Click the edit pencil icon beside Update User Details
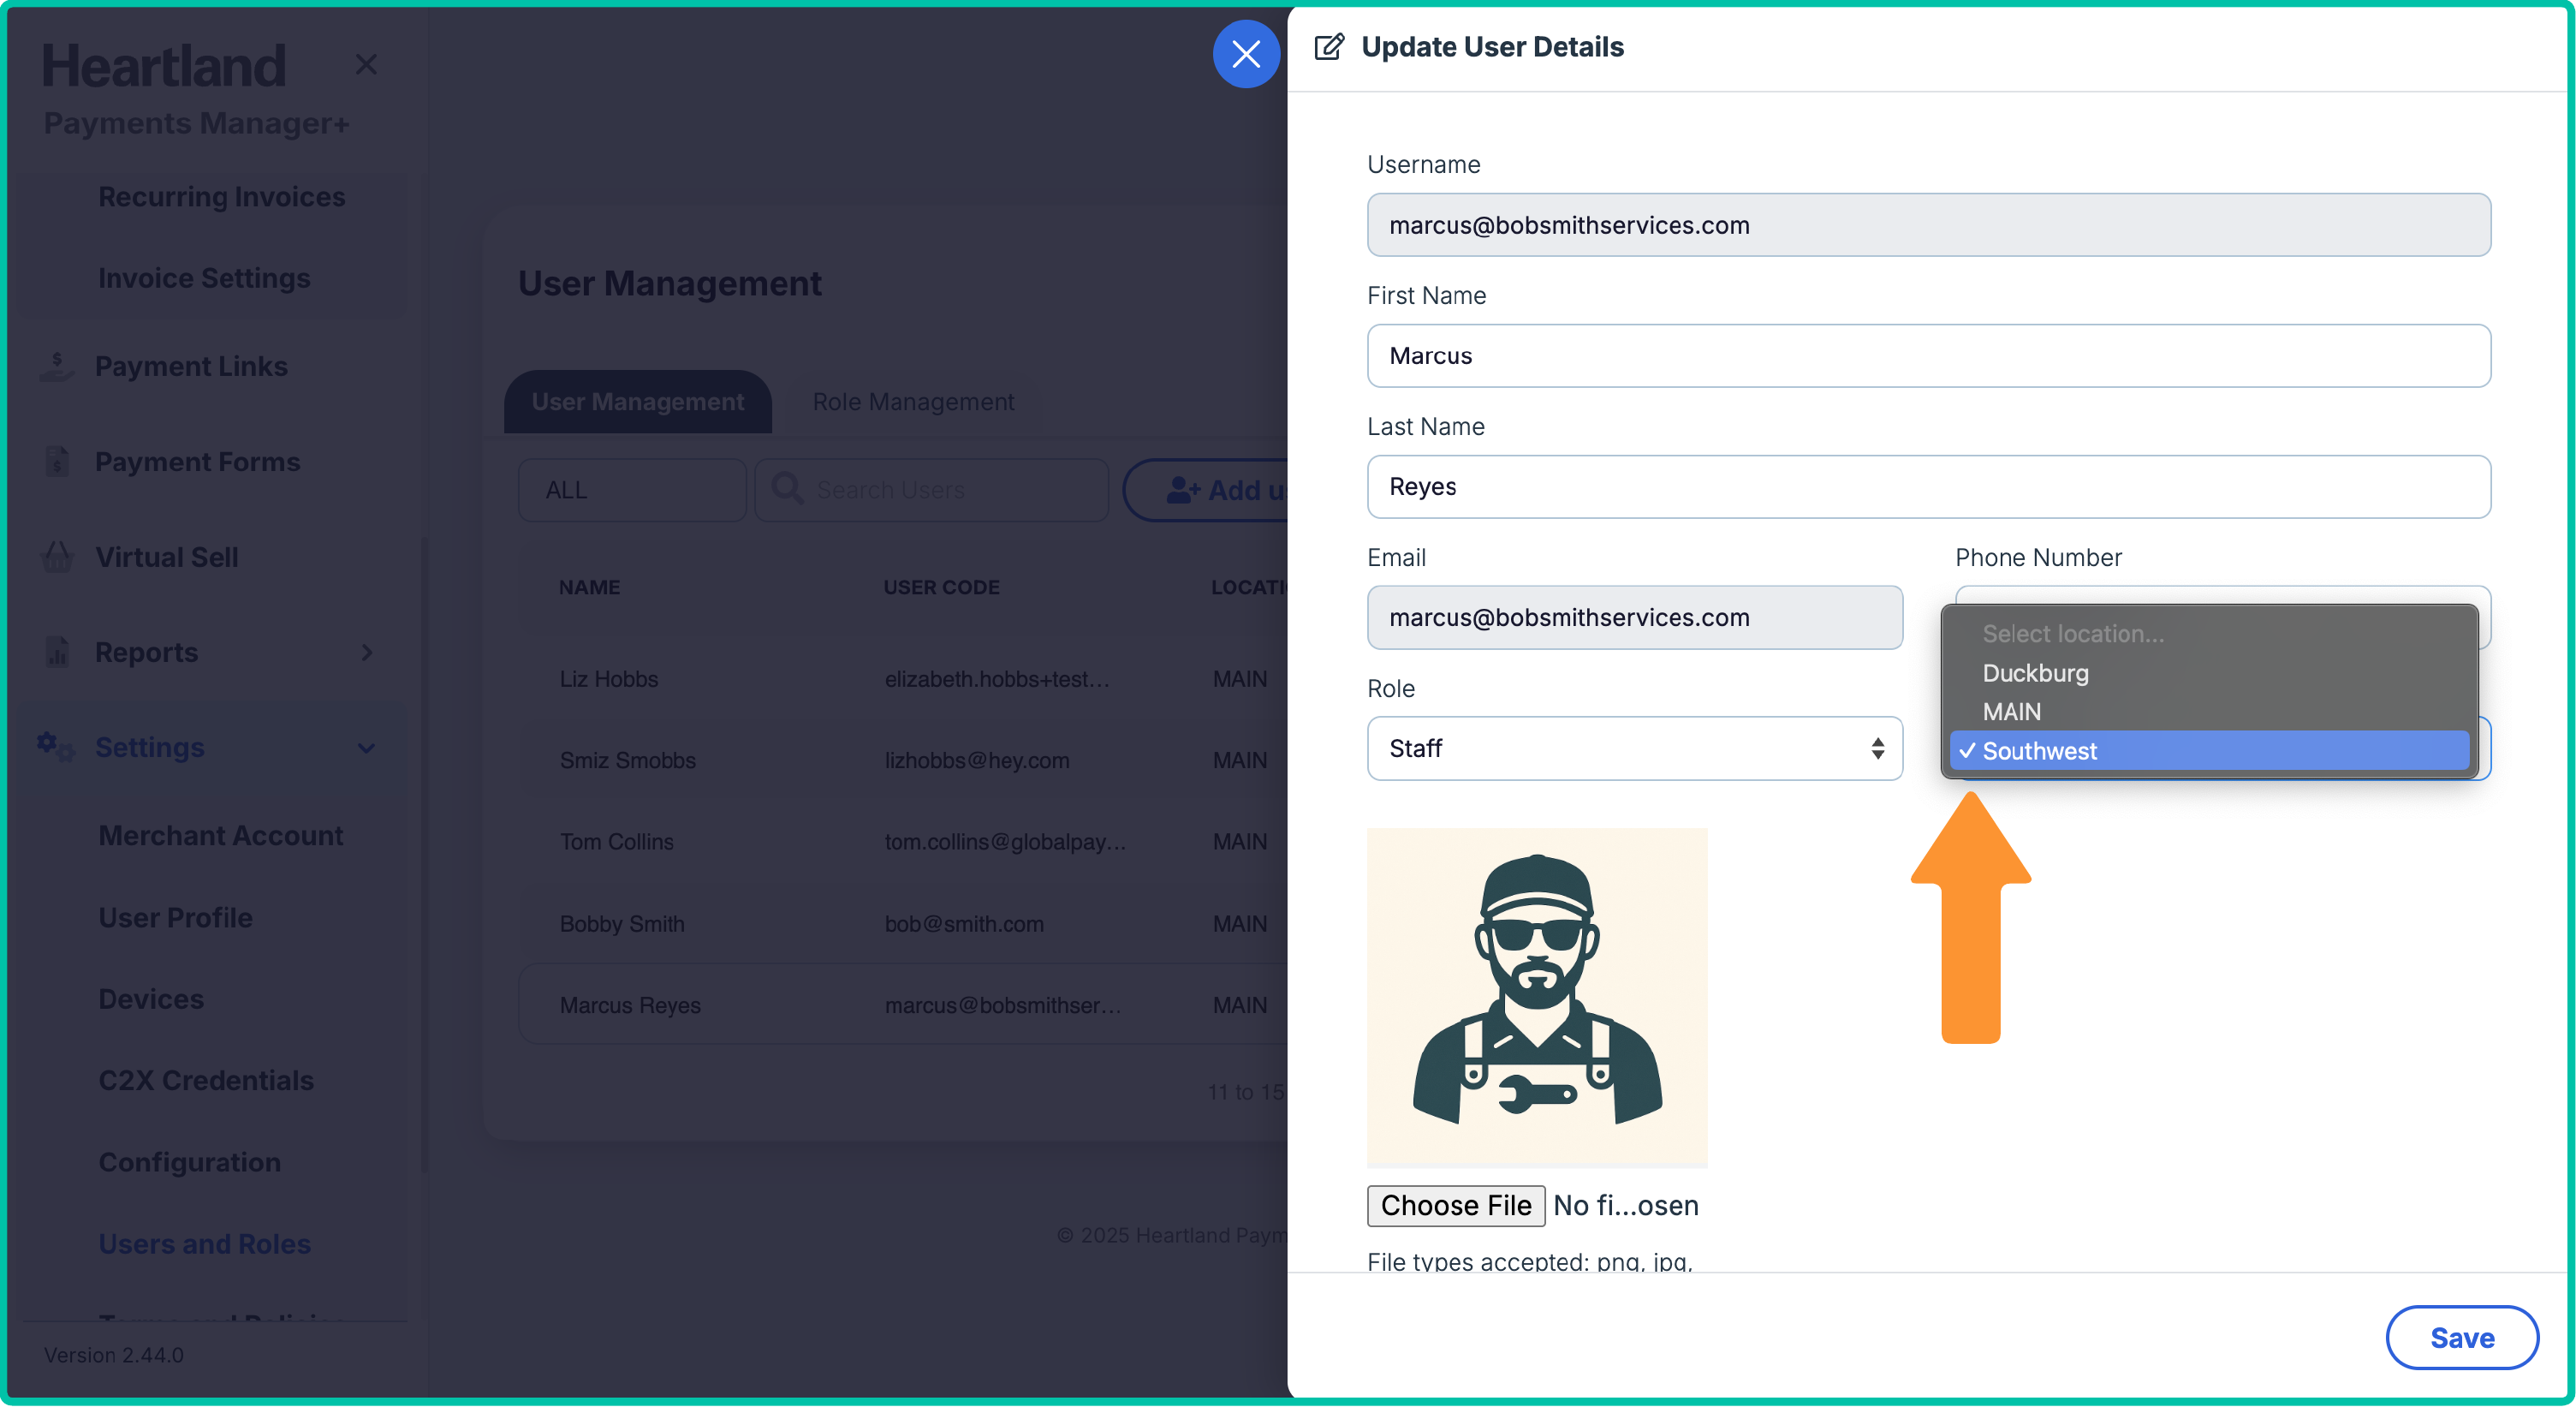Image resolution: width=2576 pixels, height=1407 pixels. pyautogui.click(x=1329, y=47)
